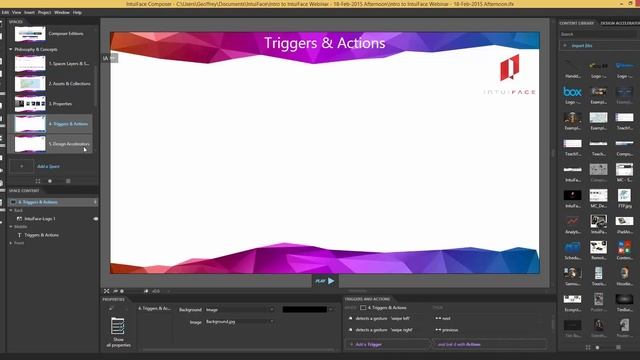
Task: Click the Triggers & Actions title on canvas
Action: click(x=324, y=43)
